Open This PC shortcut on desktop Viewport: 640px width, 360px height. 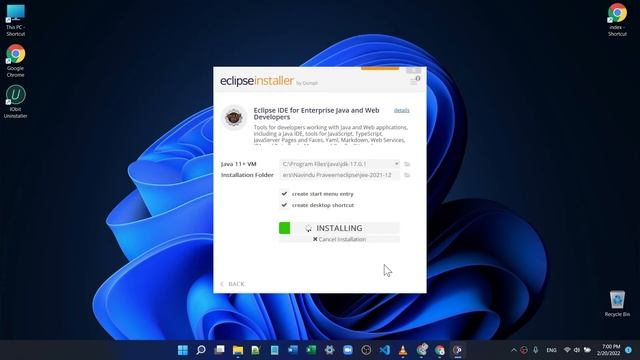16,20
